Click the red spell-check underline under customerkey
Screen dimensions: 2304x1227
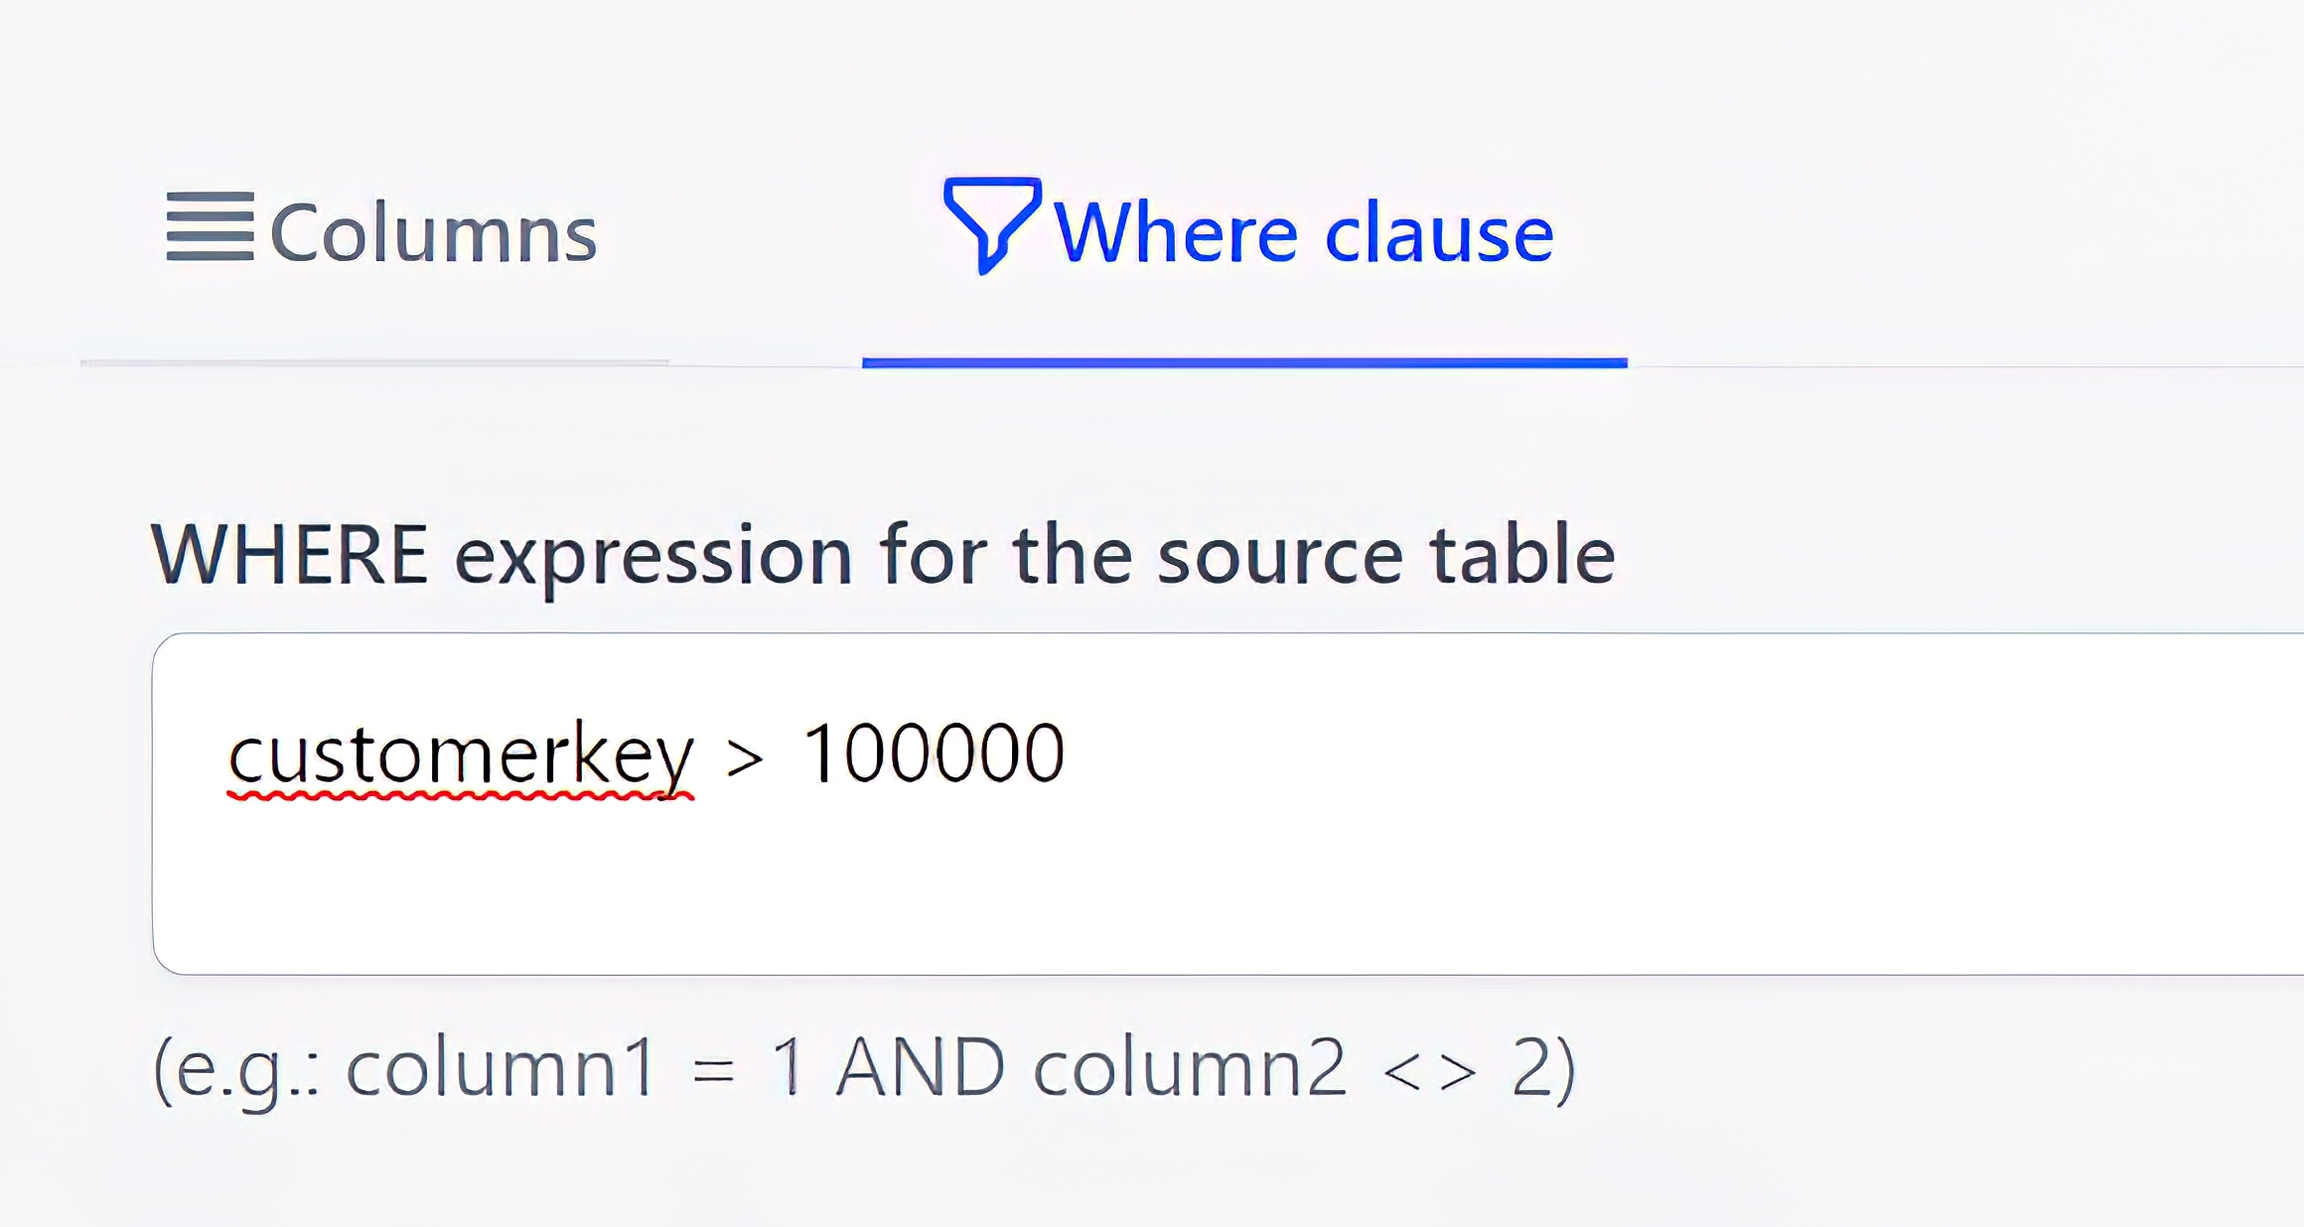point(460,796)
